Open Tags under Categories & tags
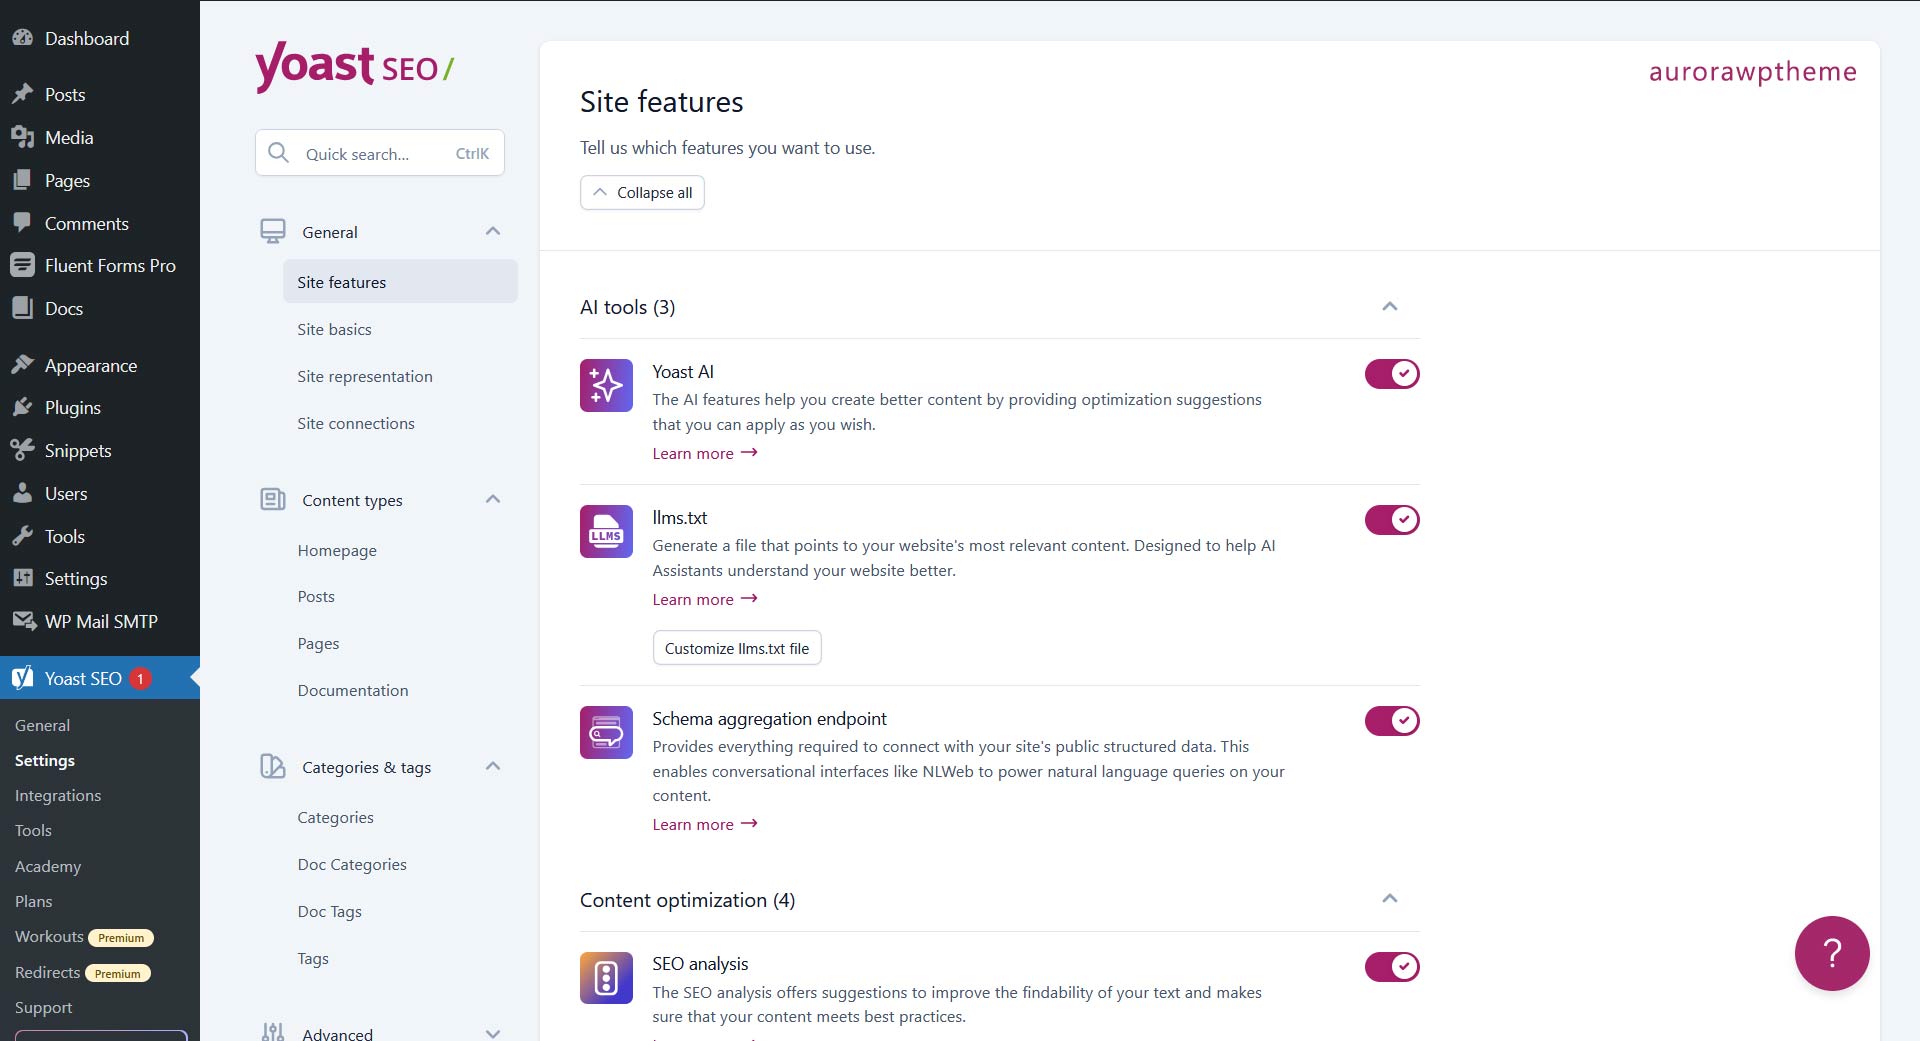The image size is (1920, 1041). point(313,958)
